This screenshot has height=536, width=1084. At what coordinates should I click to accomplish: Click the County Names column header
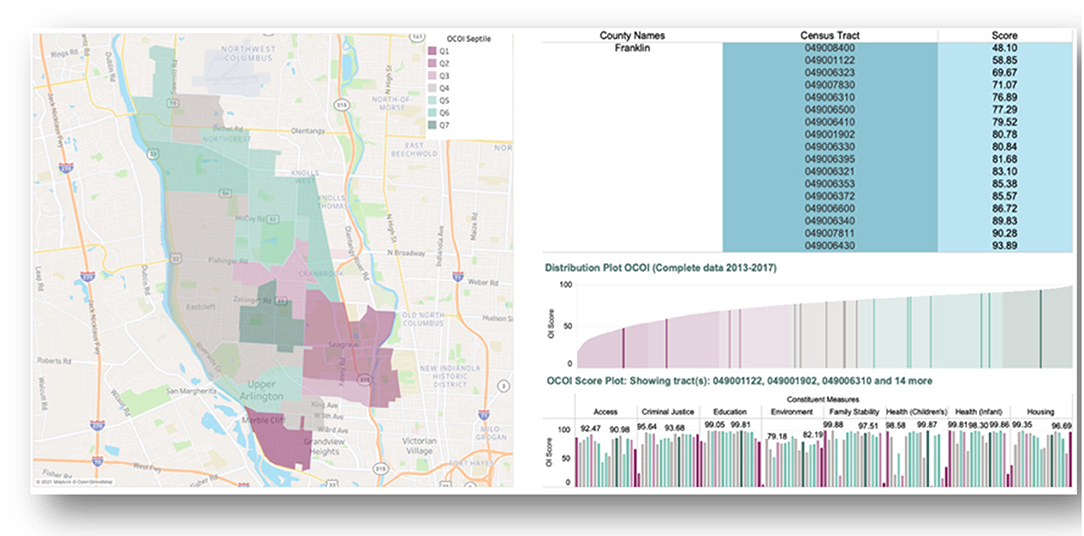[633, 35]
